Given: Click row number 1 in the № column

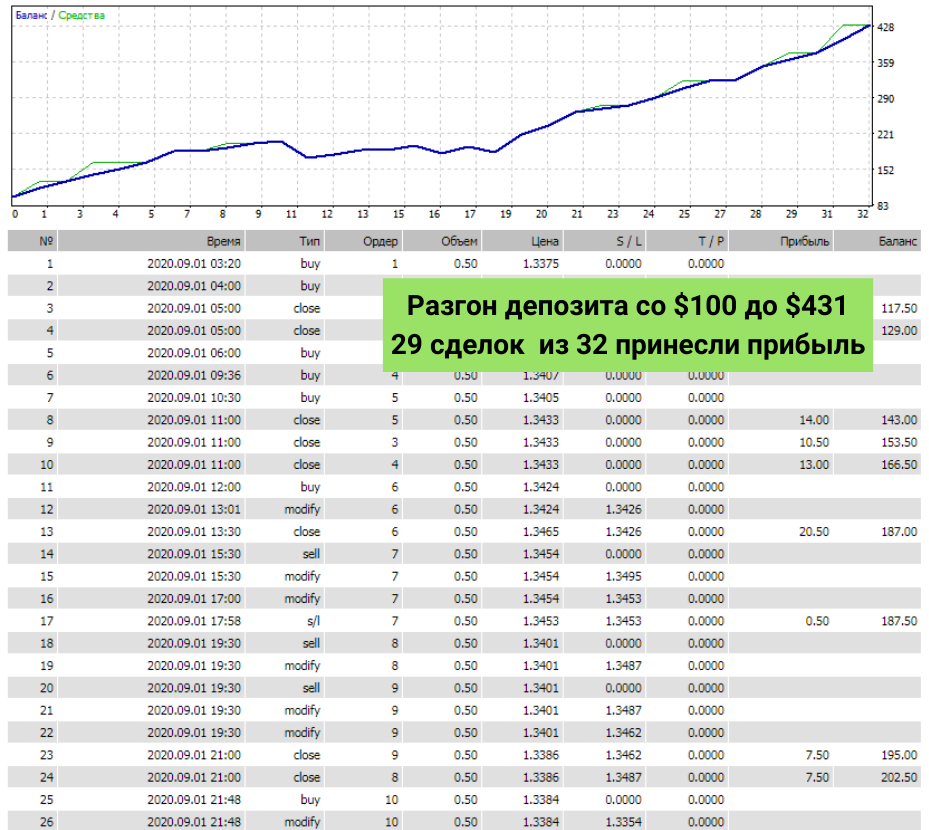Looking at the screenshot, I should (x=50, y=264).
